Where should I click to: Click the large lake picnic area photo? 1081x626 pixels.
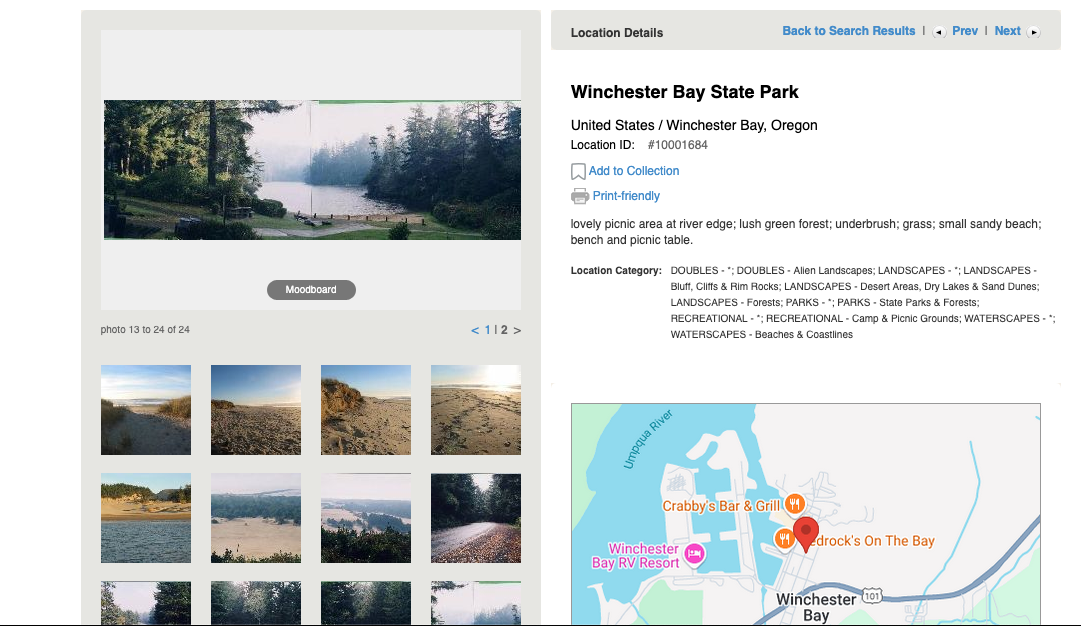point(312,170)
